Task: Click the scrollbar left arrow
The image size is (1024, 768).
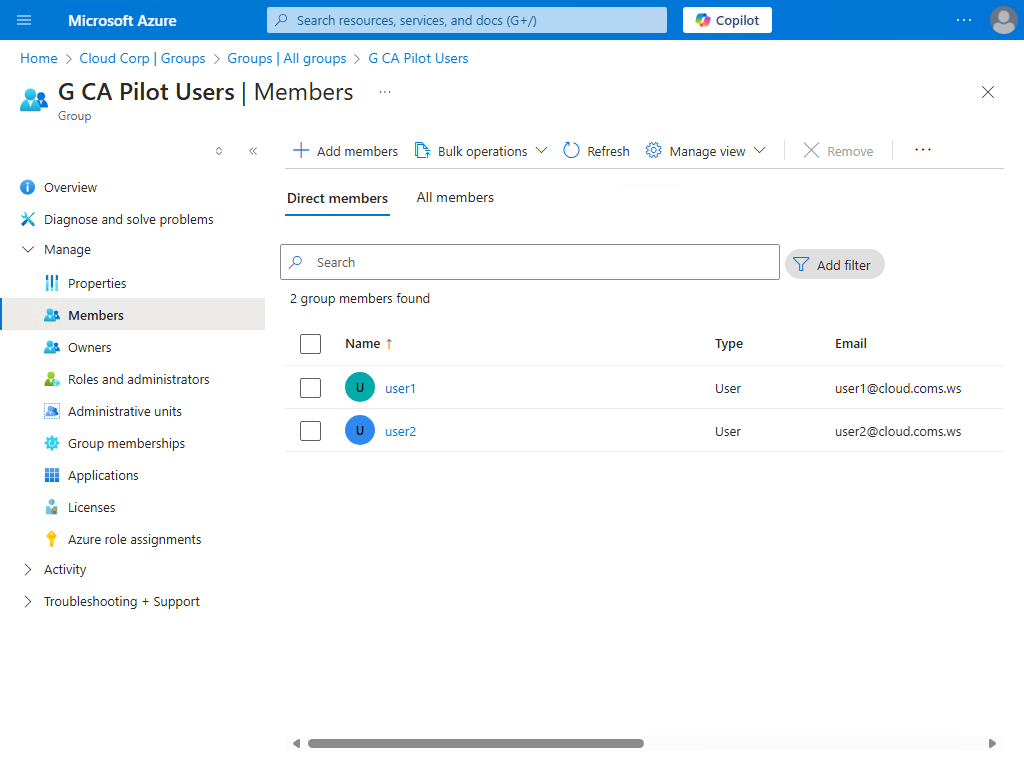Action: coord(296,743)
